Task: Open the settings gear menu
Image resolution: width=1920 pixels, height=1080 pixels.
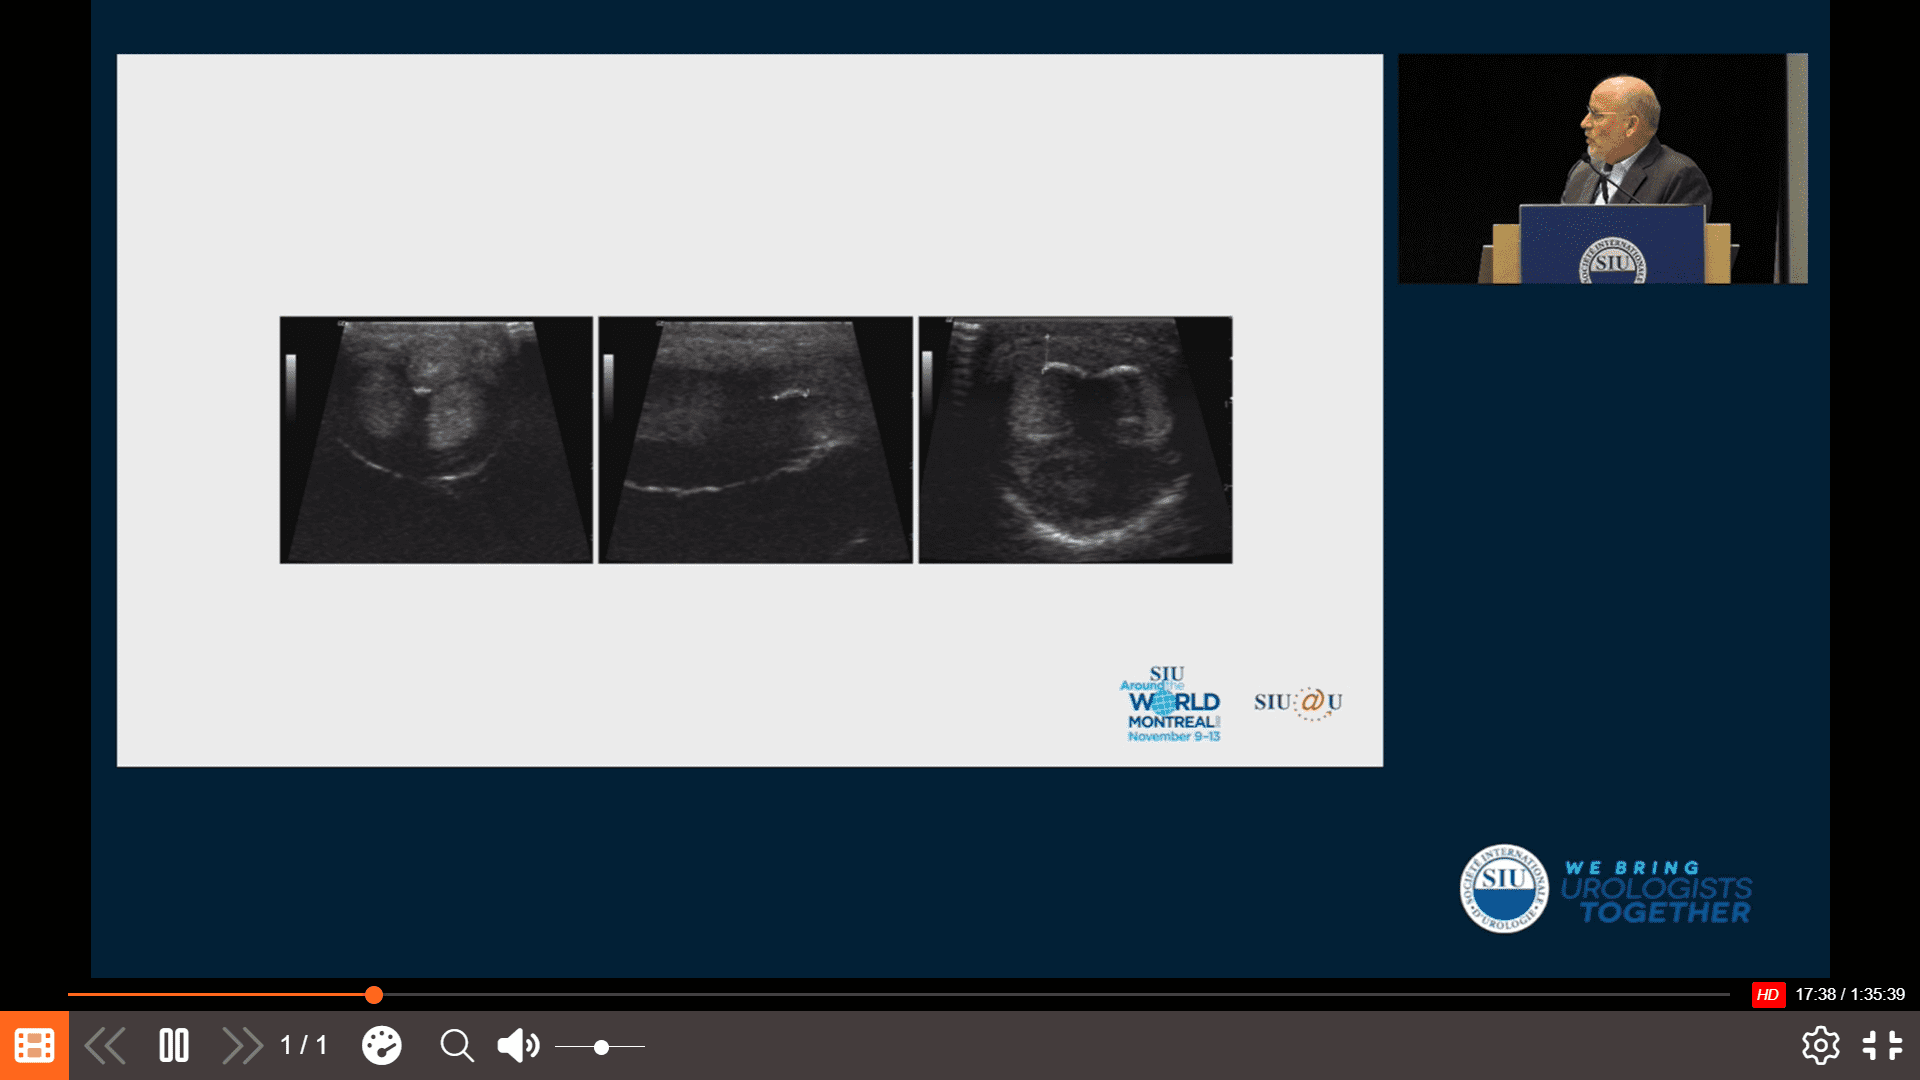Action: point(1820,1046)
